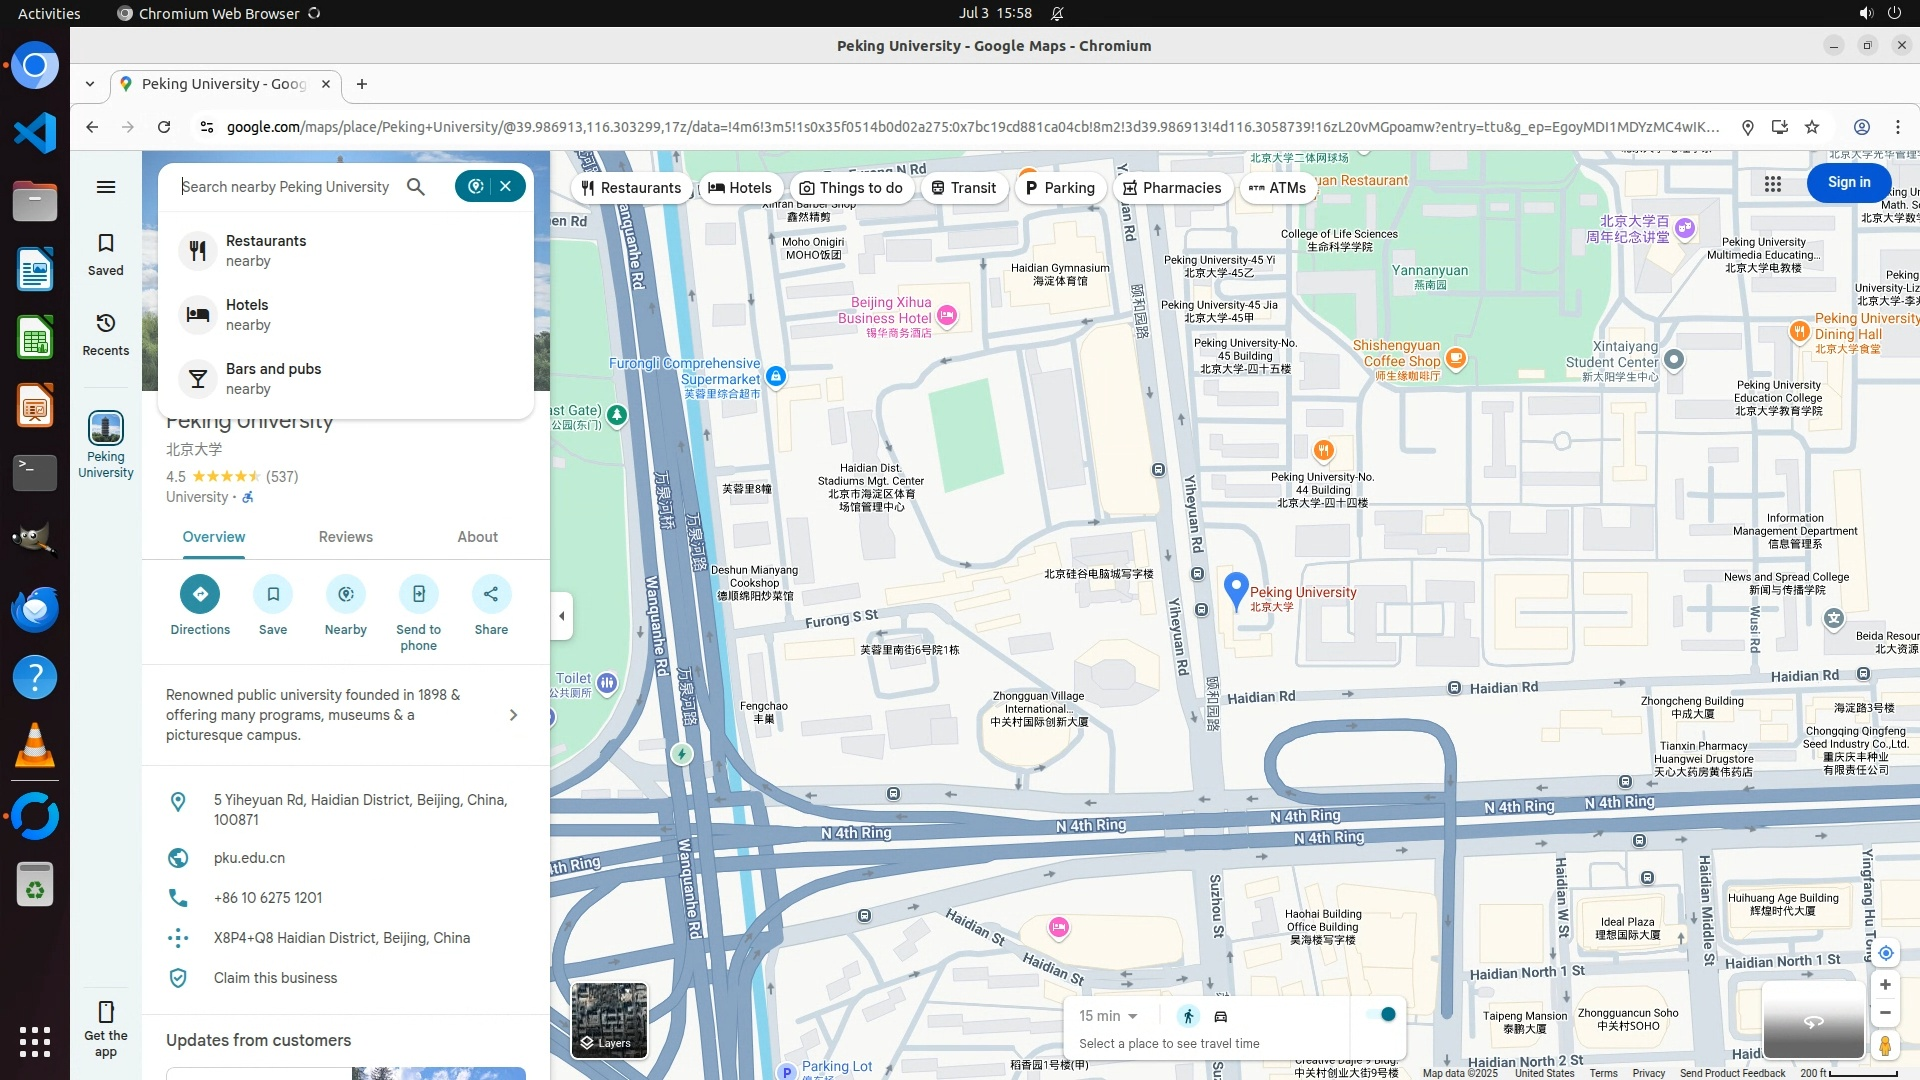This screenshot has width=1920, height=1080.
Task: Click the Sign in button
Action: point(1848,182)
